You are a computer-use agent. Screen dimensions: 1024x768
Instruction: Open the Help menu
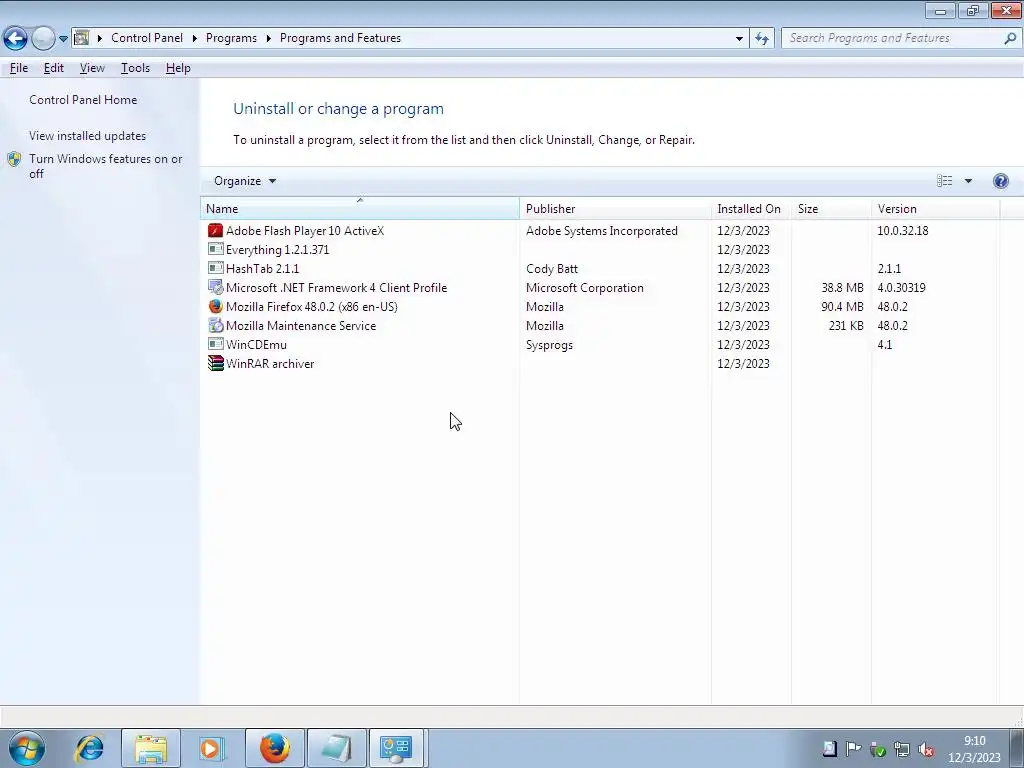pos(178,68)
